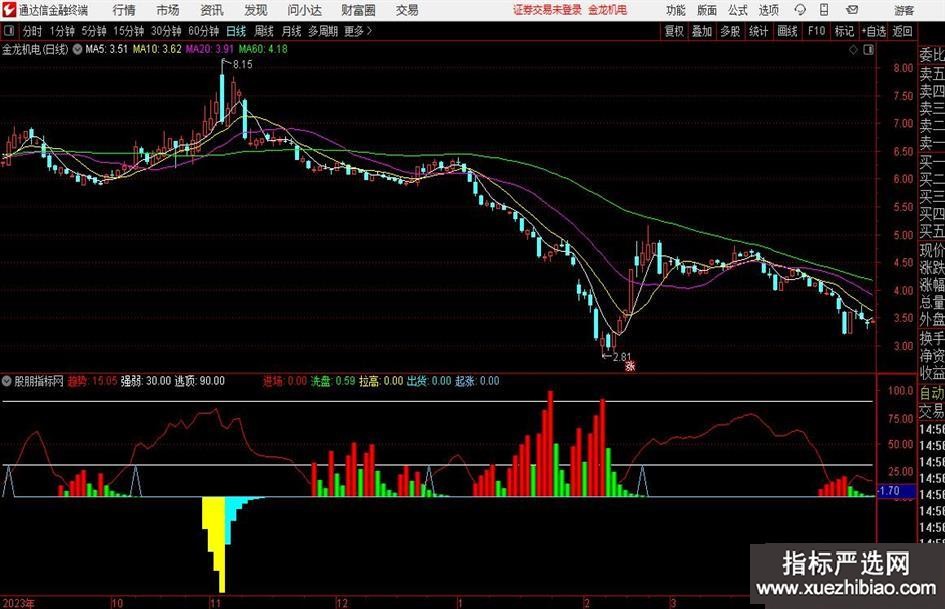Image resolution: width=945 pixels, height=609 pixels.
Task: Click the 通达信 app logo icon
Action: 8,10
